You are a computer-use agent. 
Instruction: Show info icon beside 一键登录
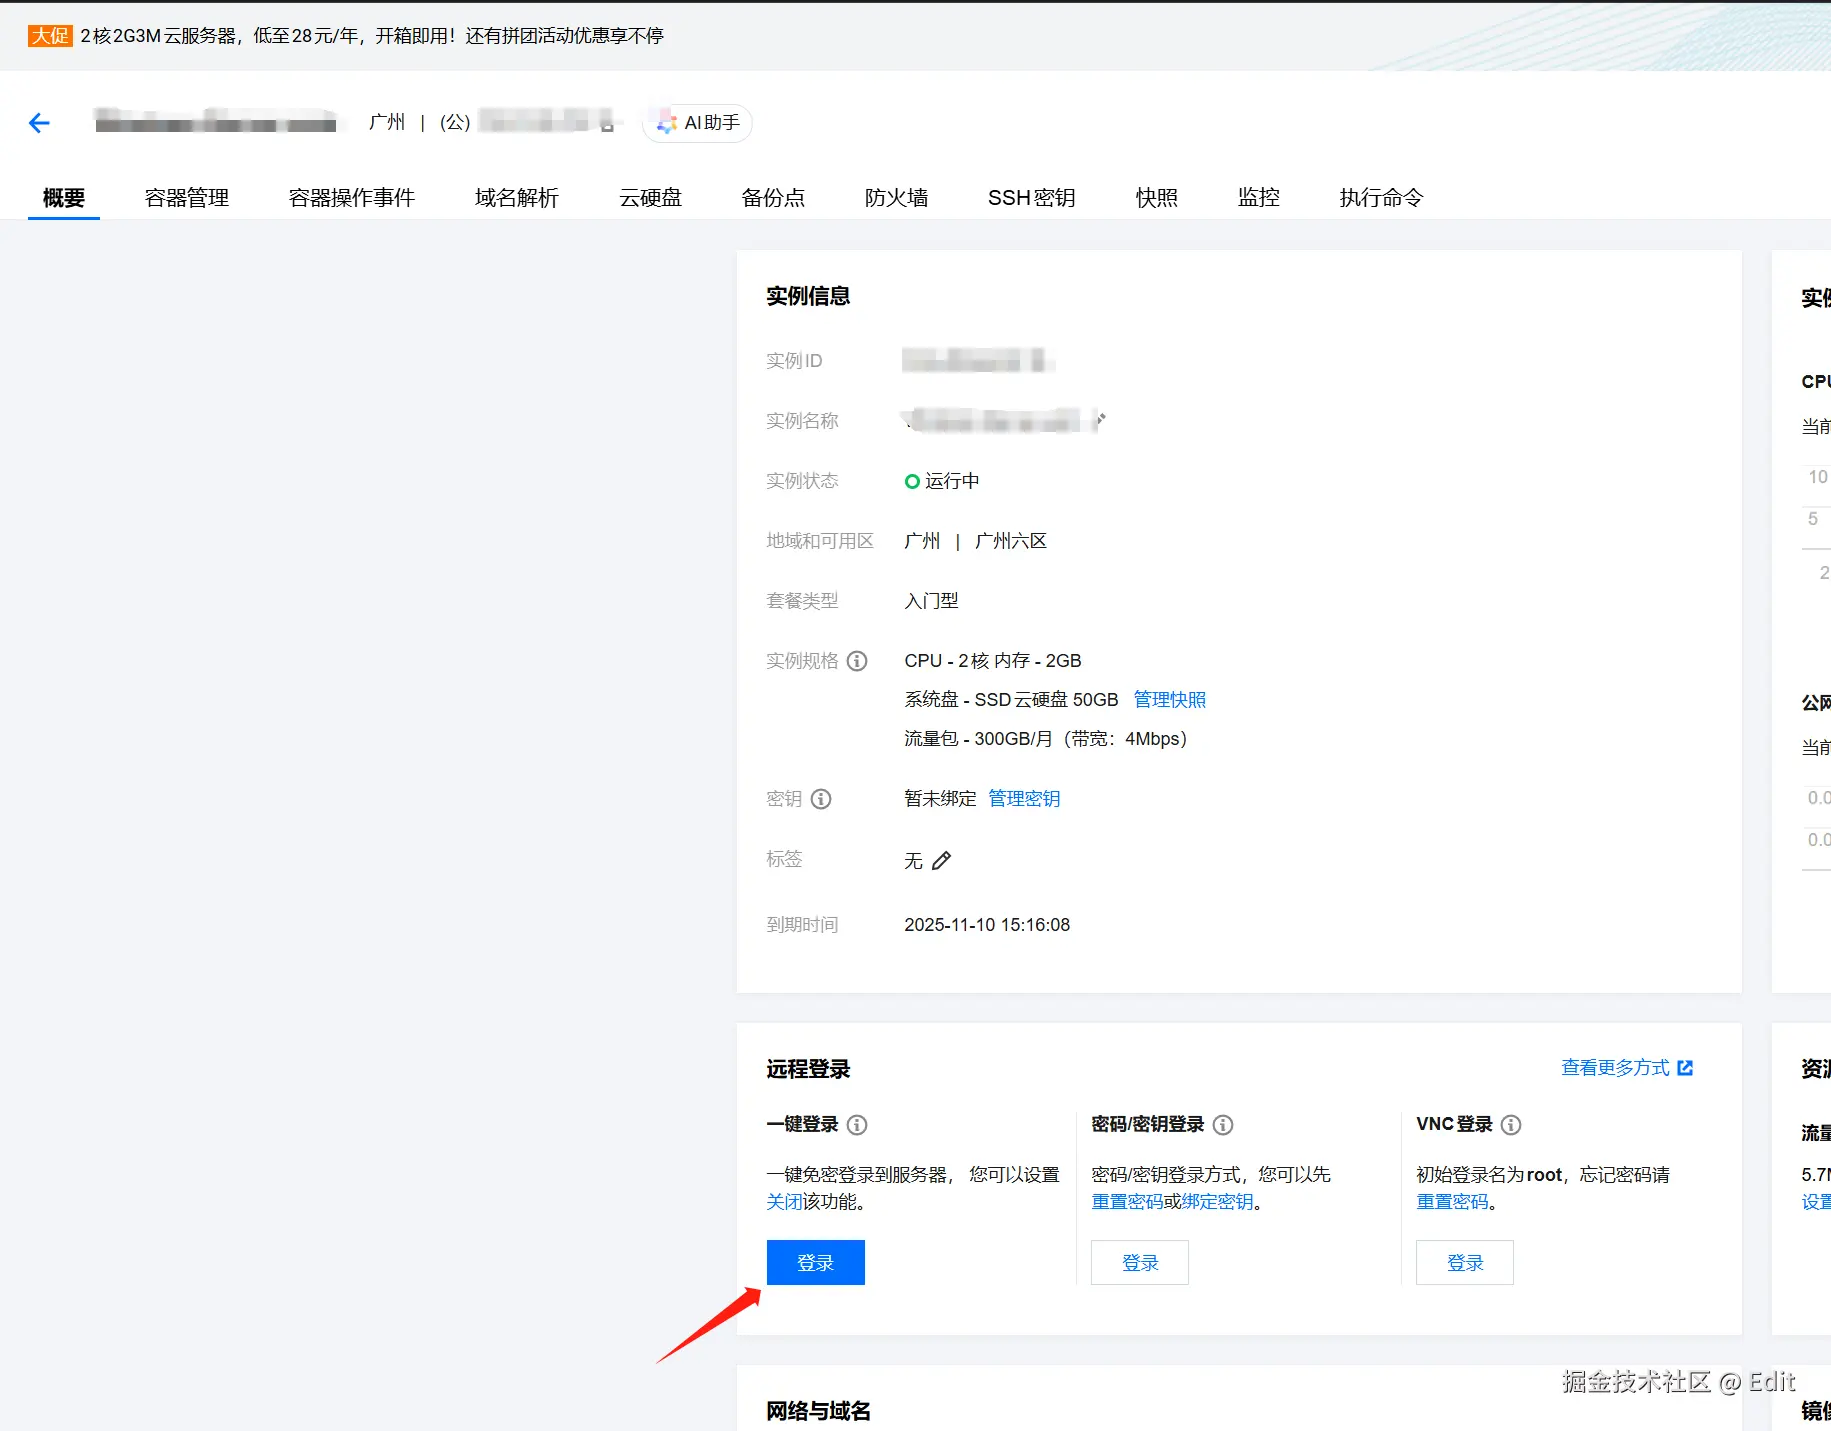pos(857,1125)
